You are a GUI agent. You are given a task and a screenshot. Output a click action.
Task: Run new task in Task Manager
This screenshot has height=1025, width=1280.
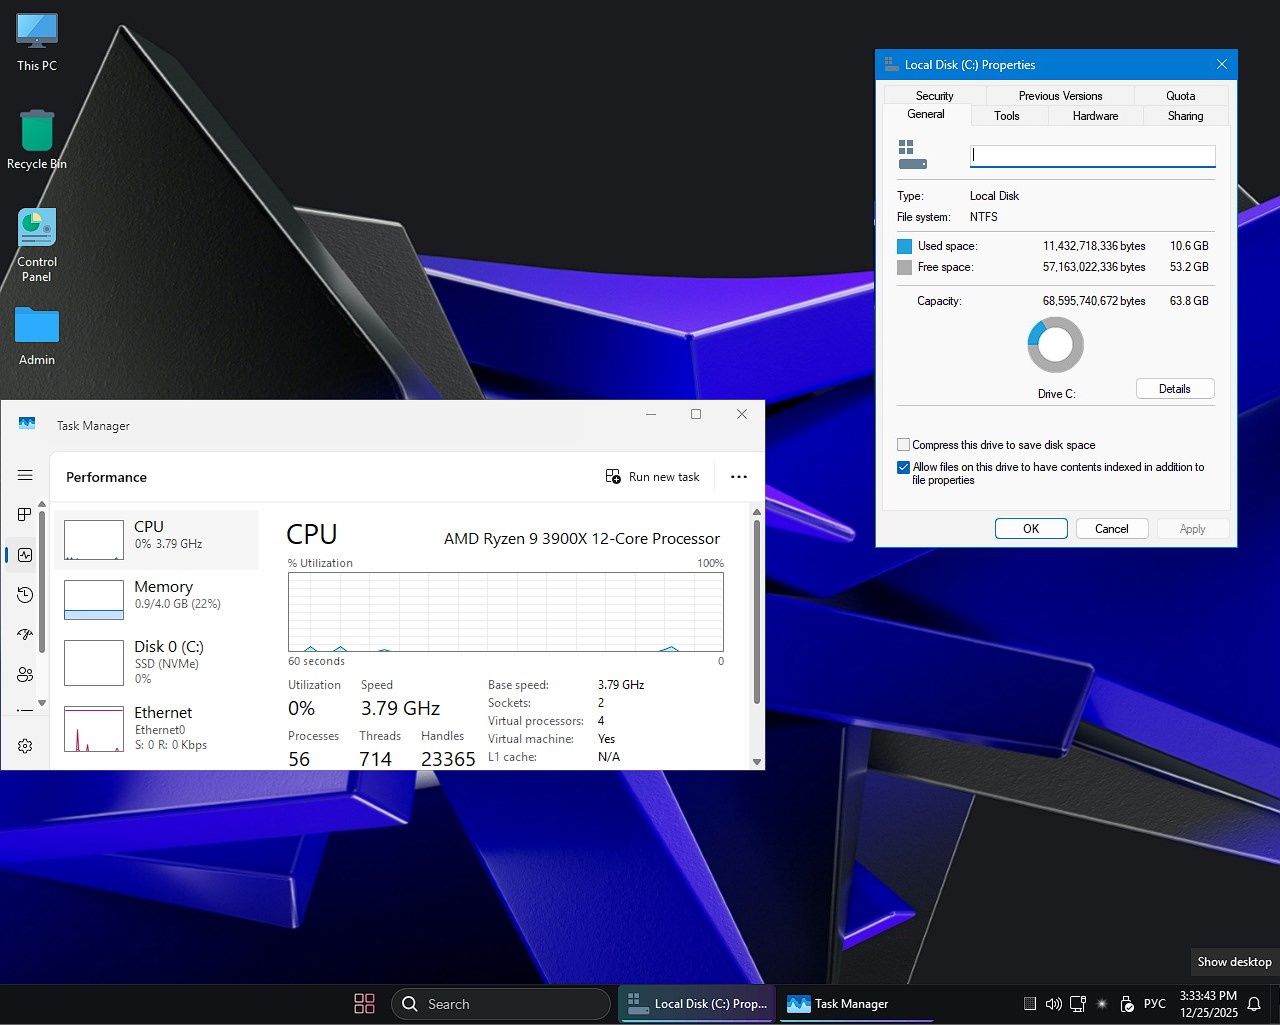point(653,476)
